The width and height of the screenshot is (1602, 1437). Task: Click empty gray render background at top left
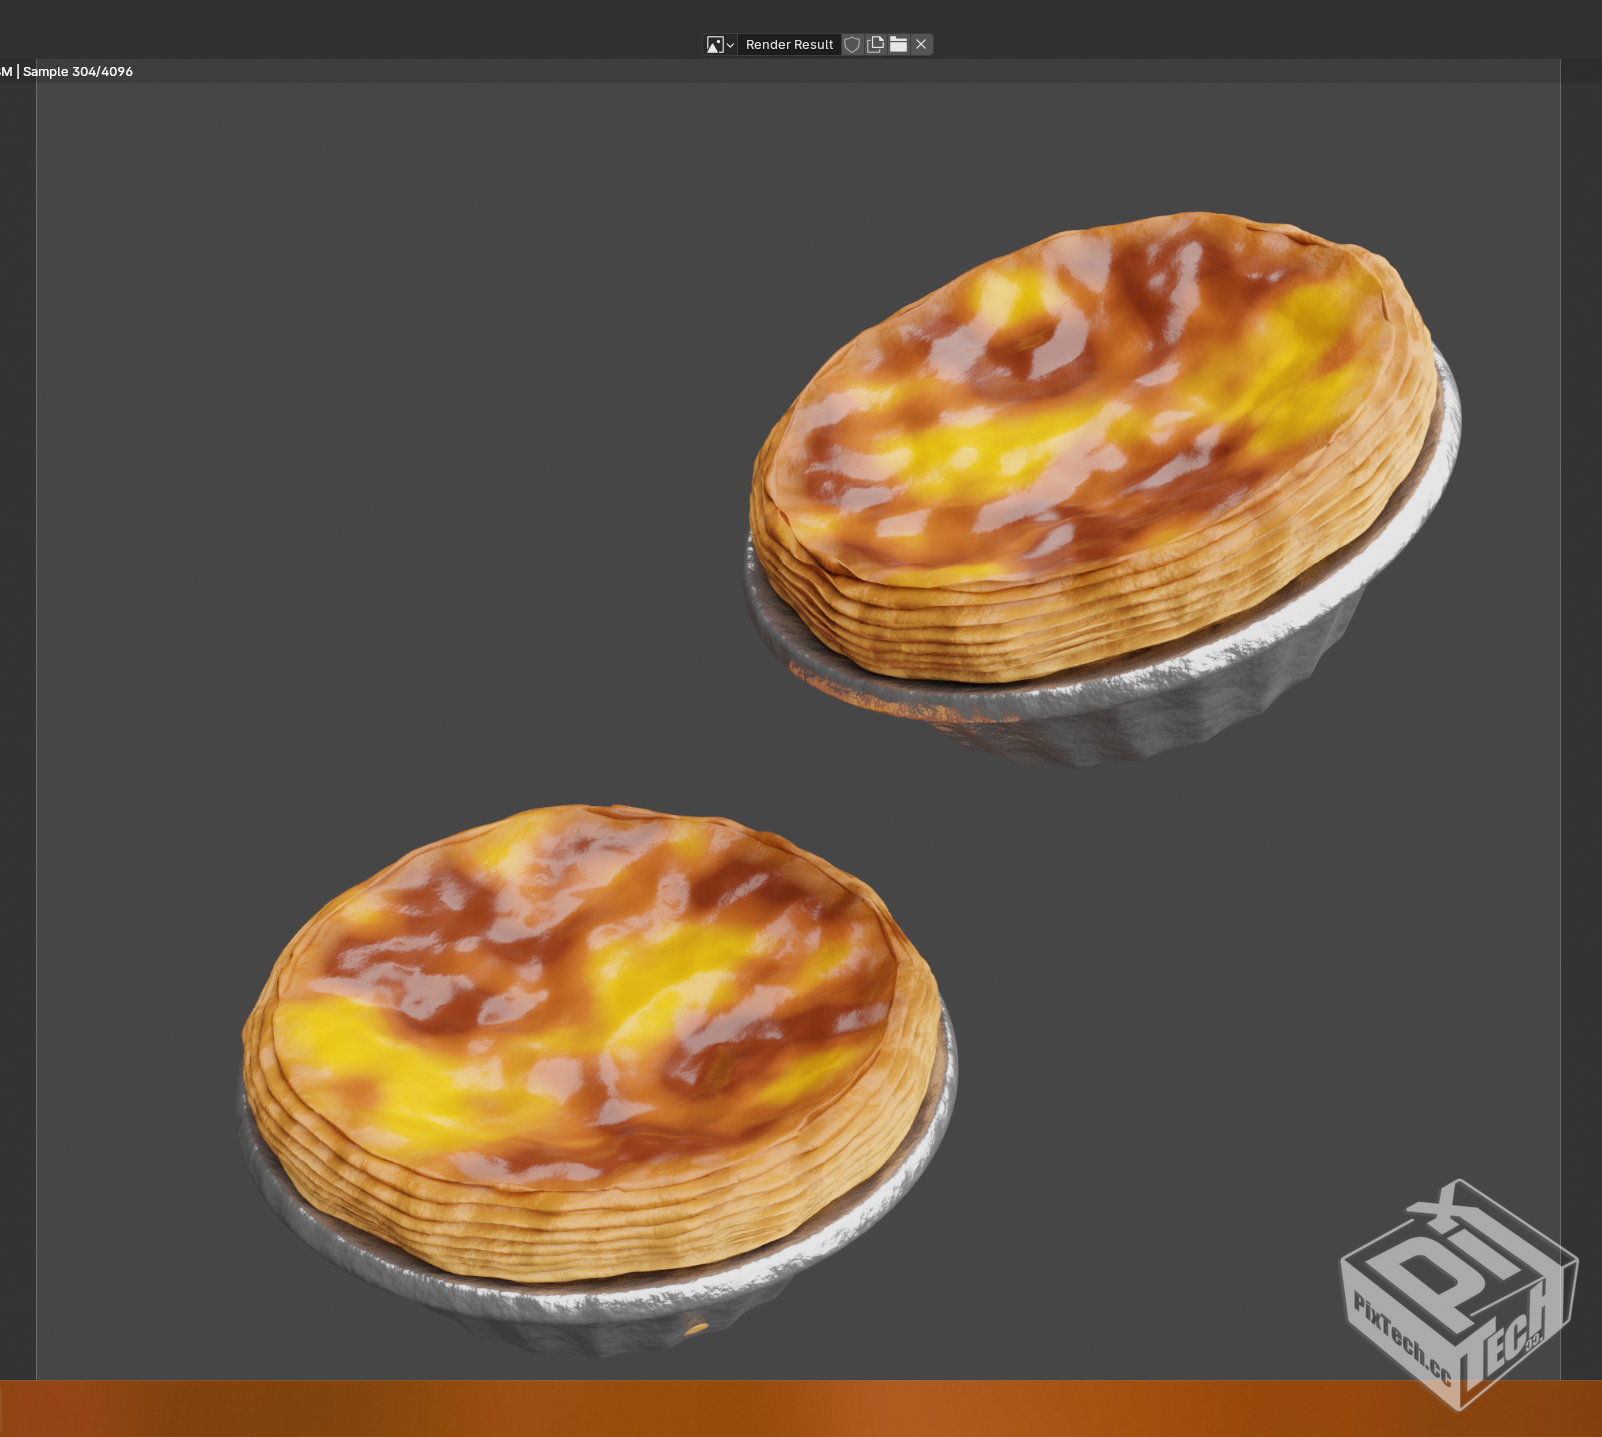(x=300, y=300)
